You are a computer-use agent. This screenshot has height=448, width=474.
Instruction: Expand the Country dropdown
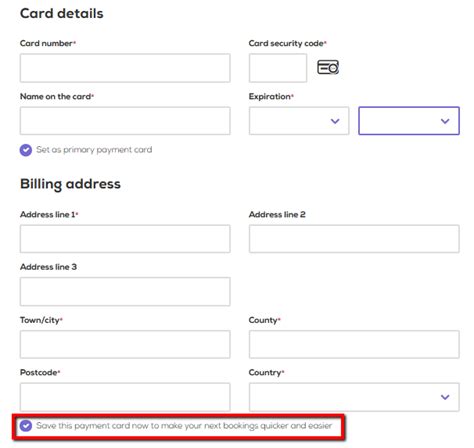coord(354,397)
